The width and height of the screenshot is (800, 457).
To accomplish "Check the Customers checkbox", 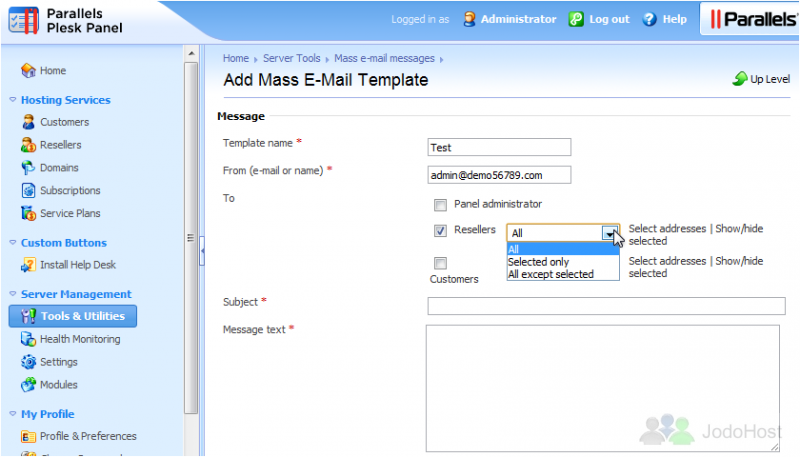I will 440,263.
